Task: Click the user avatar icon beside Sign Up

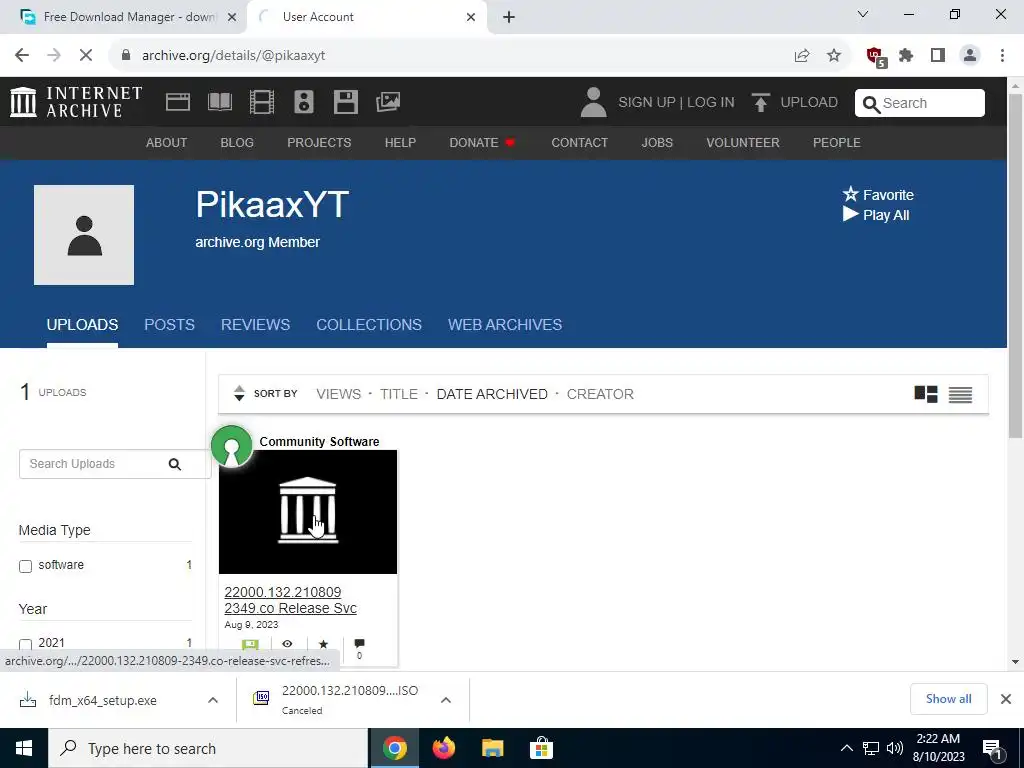Action: click(x=593, y=103)
